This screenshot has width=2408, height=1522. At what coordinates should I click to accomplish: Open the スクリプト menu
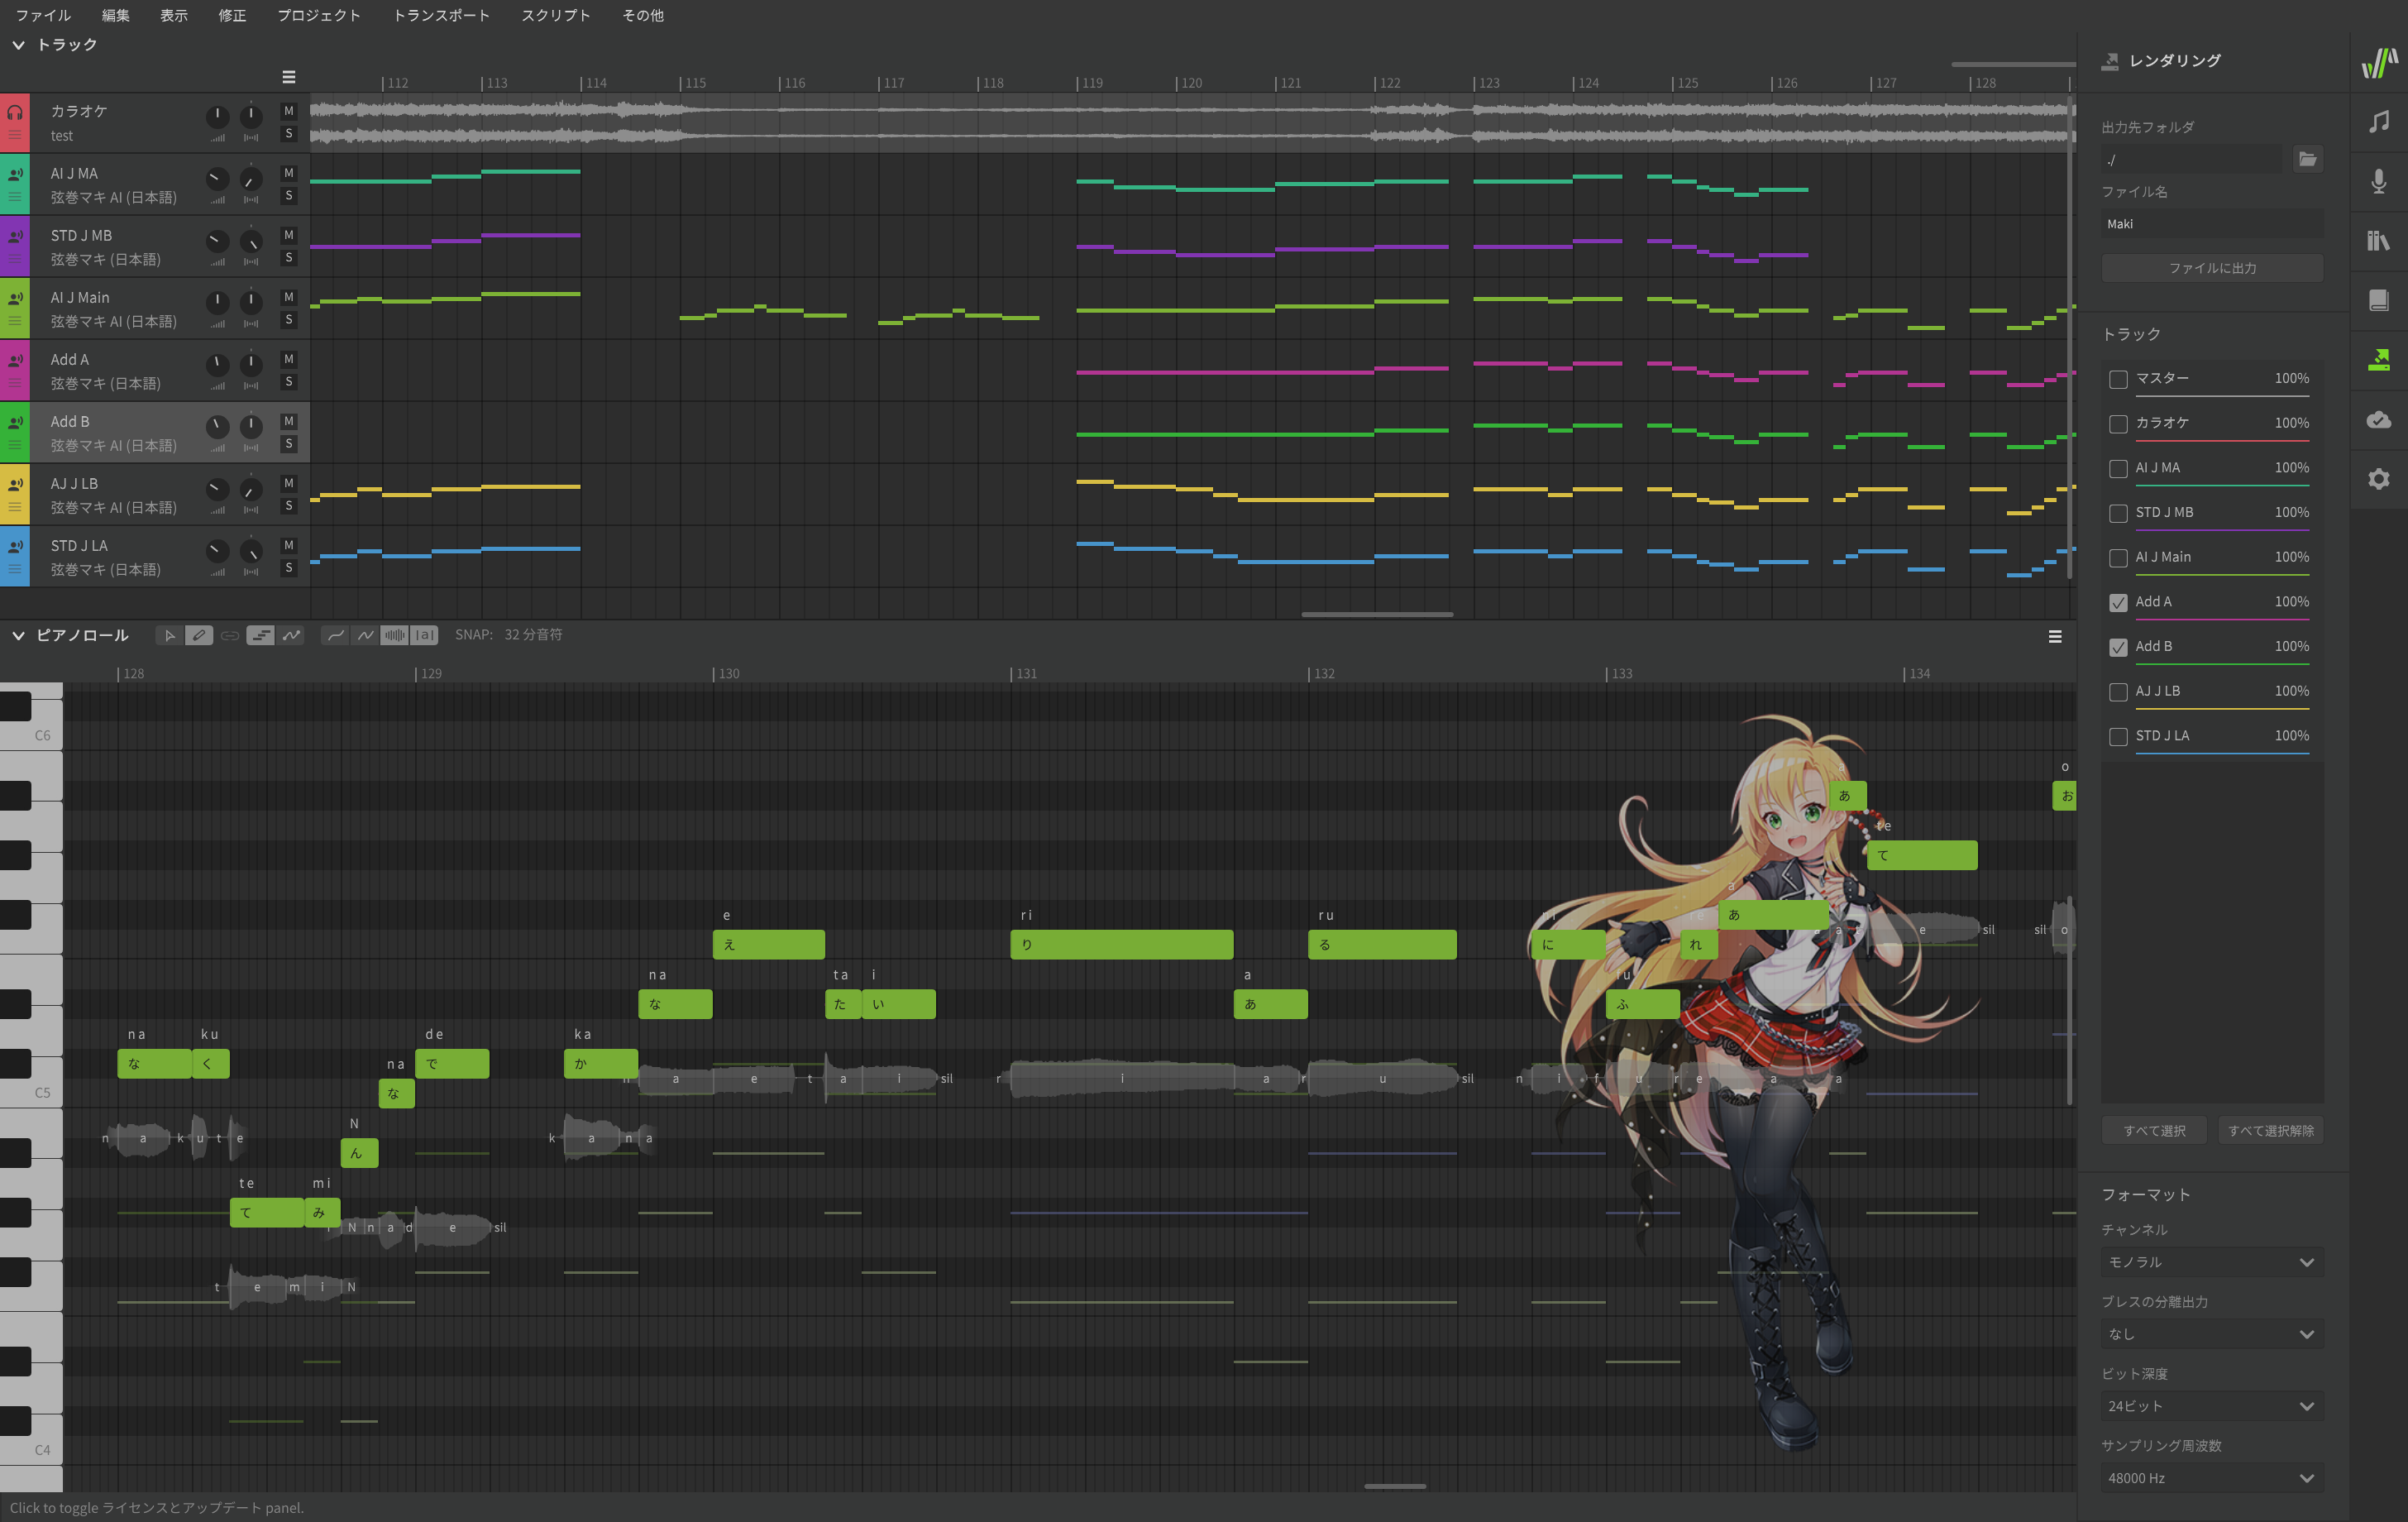556,15
